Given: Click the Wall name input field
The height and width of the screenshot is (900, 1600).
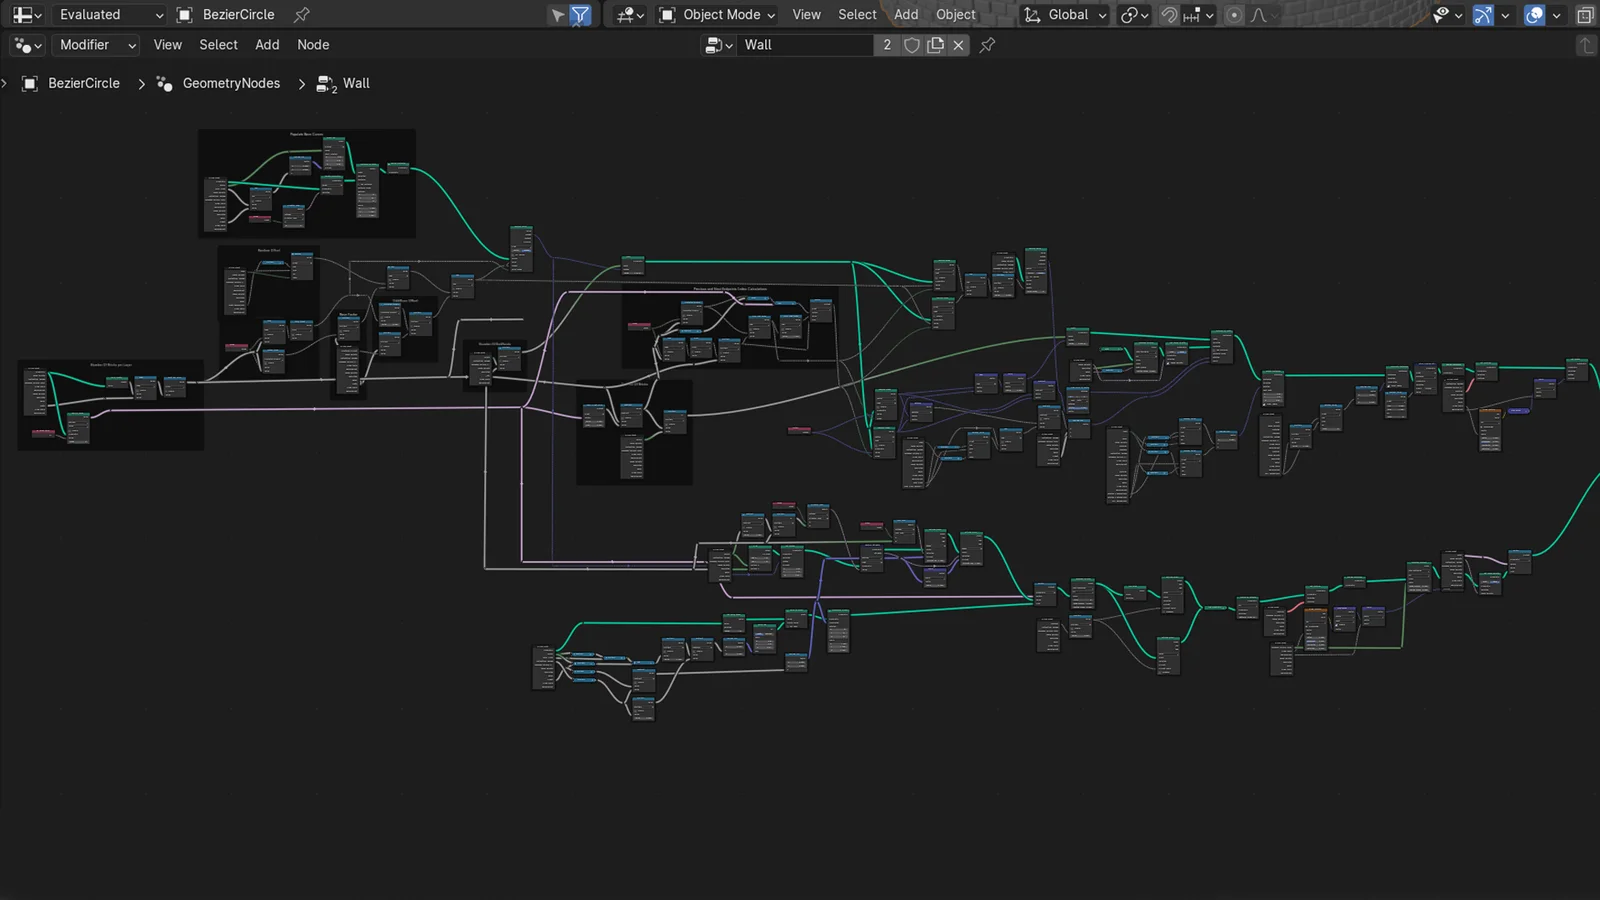Looking at the screenshot, I should (805, 45).
